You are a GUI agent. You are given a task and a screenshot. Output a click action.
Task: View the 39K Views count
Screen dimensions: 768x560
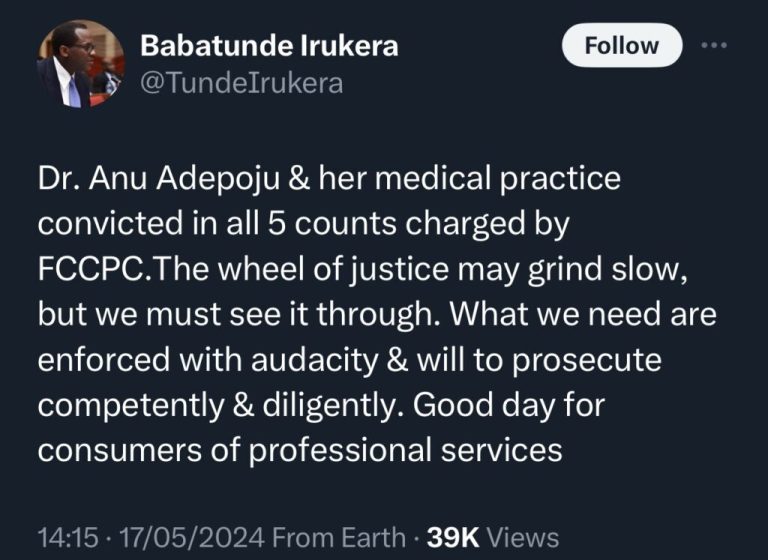(477, 536)
